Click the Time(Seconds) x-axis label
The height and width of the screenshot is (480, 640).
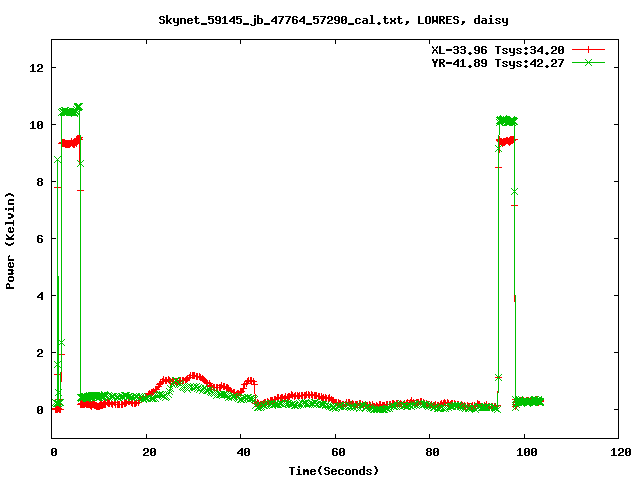click(334, 471)
